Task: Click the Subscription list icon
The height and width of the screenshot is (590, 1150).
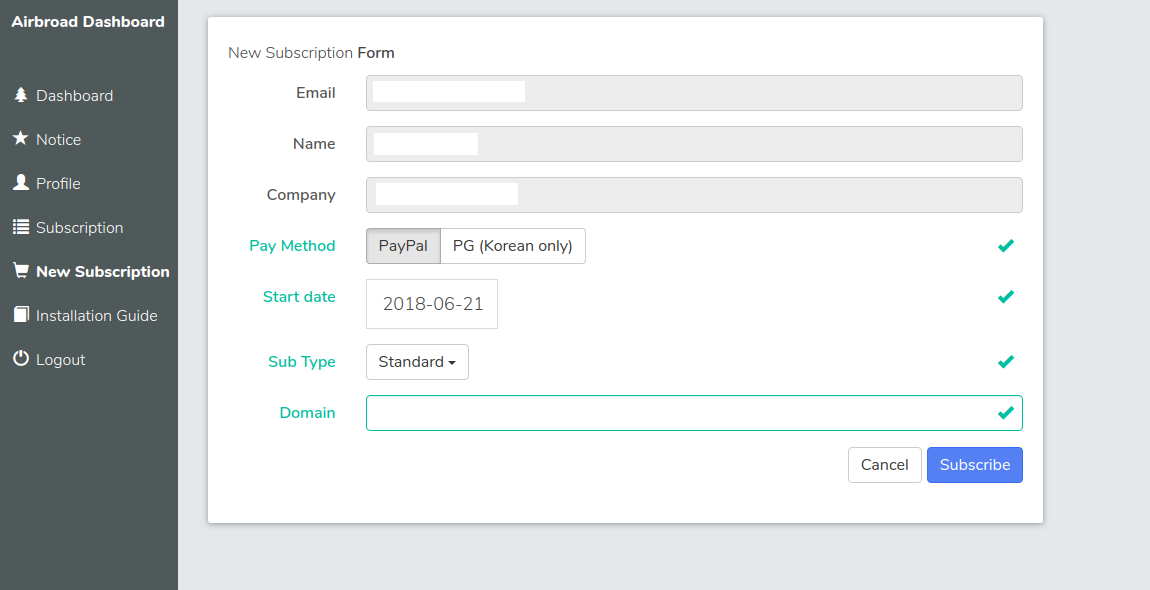Action: (x=21, y=227)
